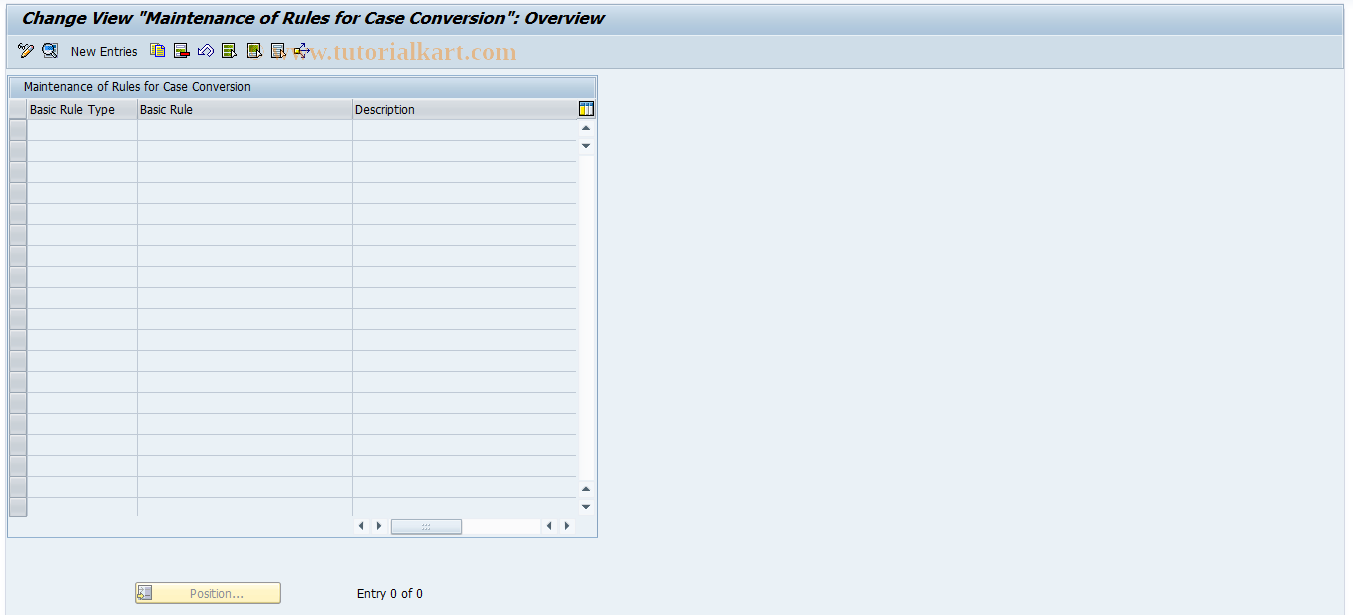Click the Select Block icon
Image resolution: width=1353 pixels, height=615 pixels.
253,51
